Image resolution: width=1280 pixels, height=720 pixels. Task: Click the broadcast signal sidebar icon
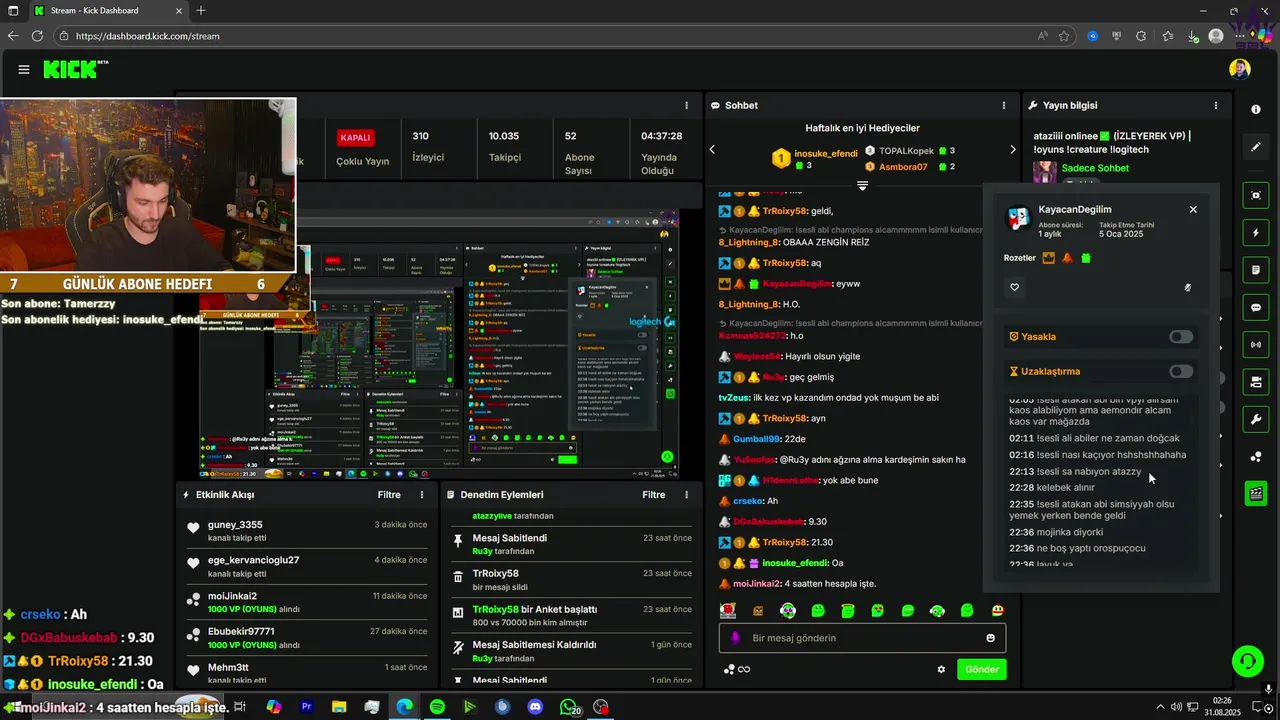click(x=1256, y=345)
